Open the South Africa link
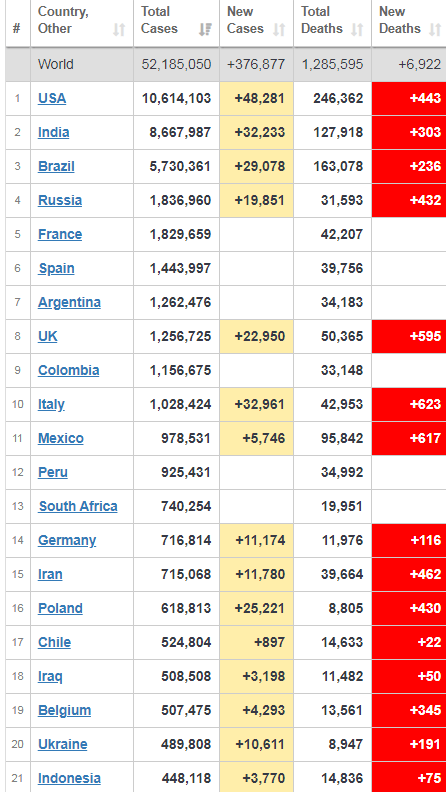 point(78,506)
